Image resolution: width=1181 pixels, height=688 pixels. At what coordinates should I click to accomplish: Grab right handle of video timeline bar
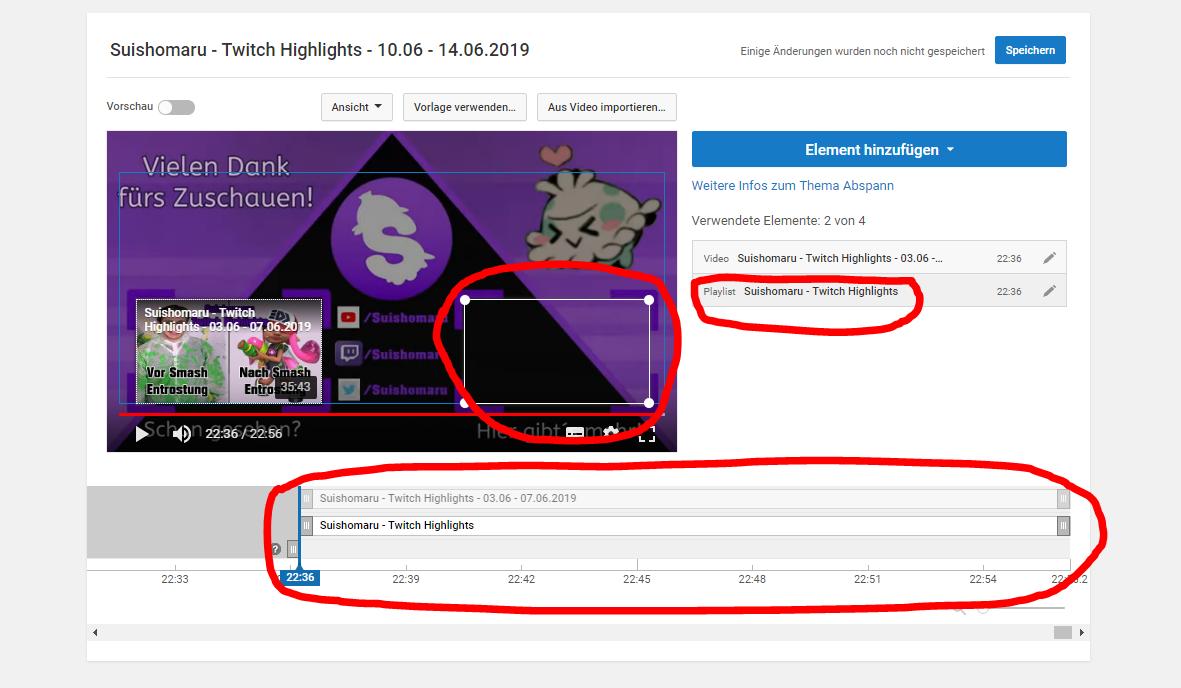coord(1063,498)
